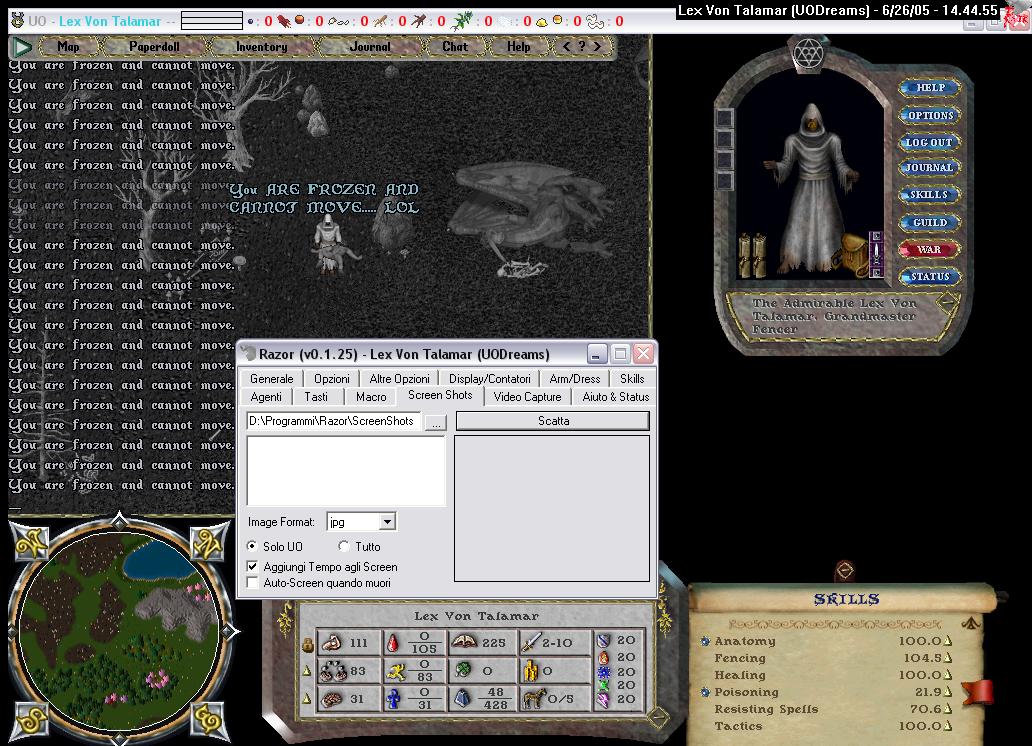The image size is (1032, 746).
Task: Click the dexterity juggling icon in status
Action: pos(333,671)
